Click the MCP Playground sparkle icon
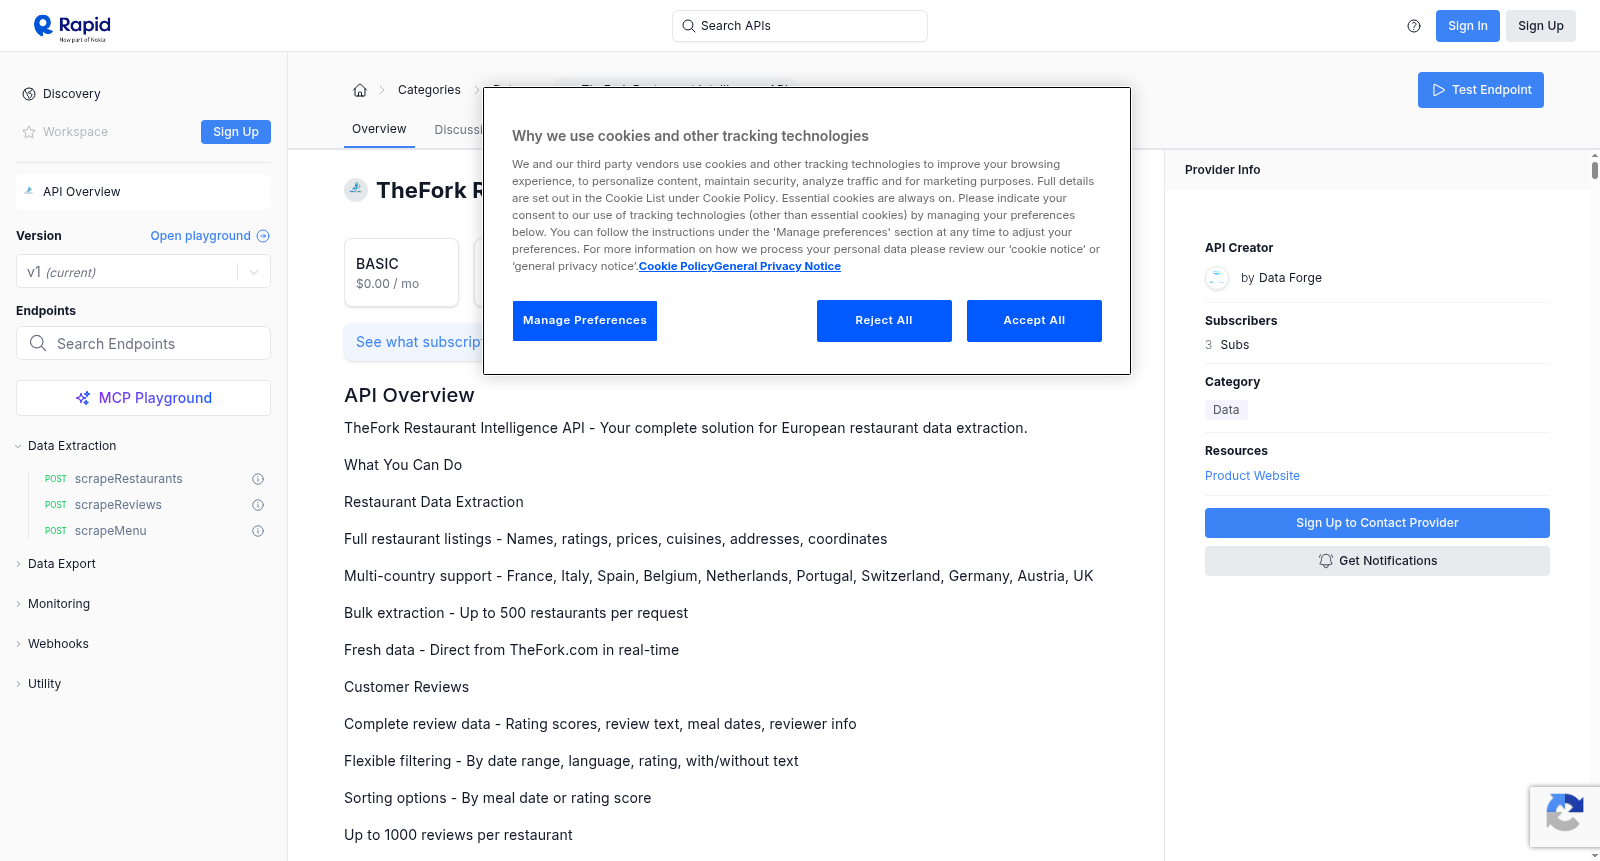This screenshot has width=1600, height=861. (83, 398)
